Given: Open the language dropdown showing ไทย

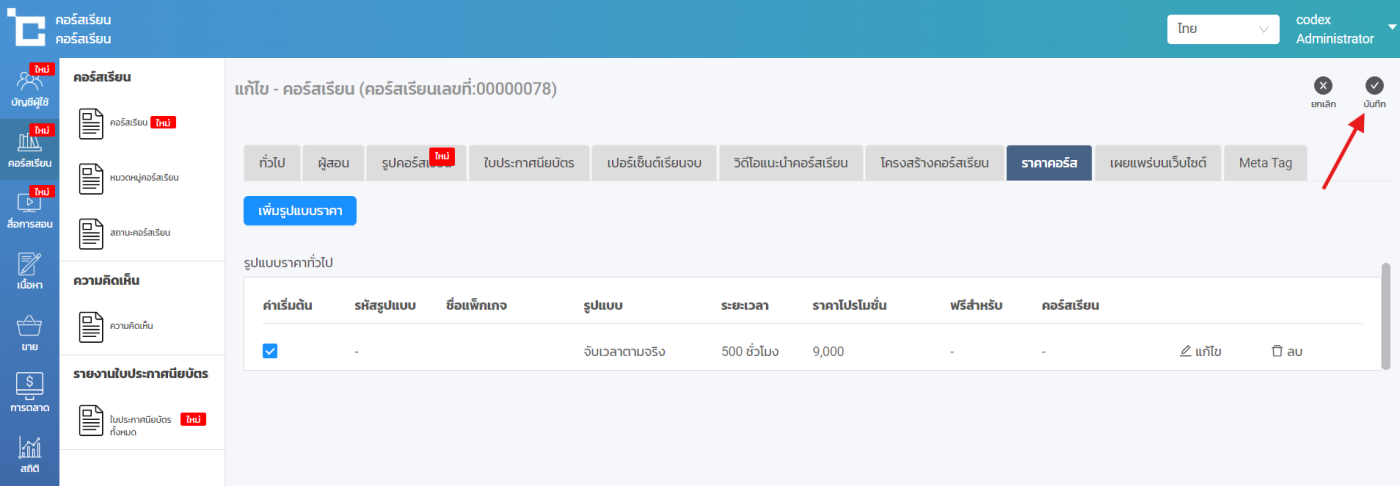Looking at the screenshot, I should (x=1223, y=29).
